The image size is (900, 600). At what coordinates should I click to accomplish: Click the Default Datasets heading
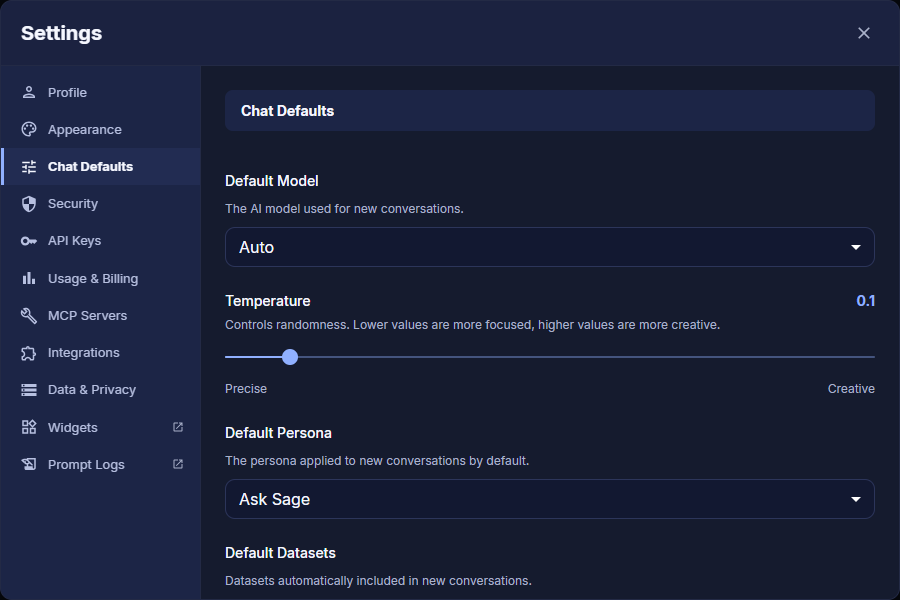tap(280, 553)
